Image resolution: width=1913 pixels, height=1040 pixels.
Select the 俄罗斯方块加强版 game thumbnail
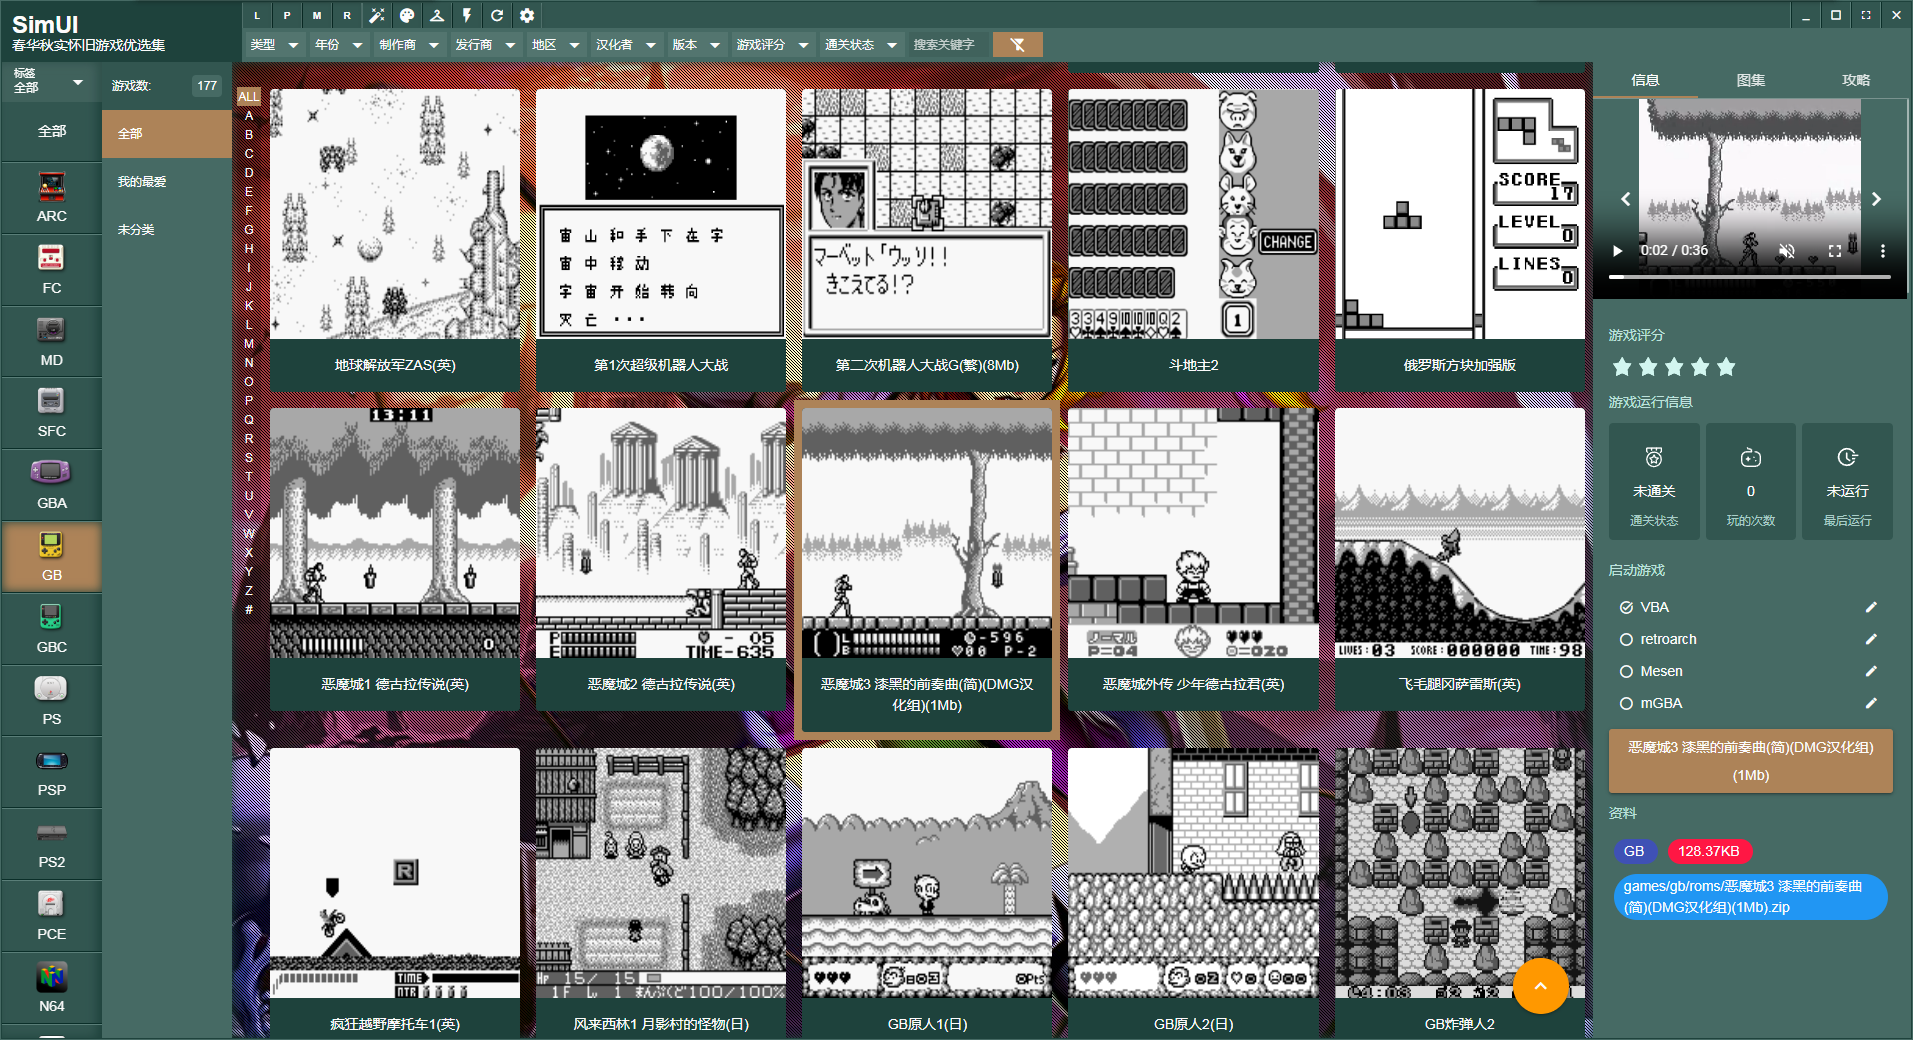tap(1459, 215)
